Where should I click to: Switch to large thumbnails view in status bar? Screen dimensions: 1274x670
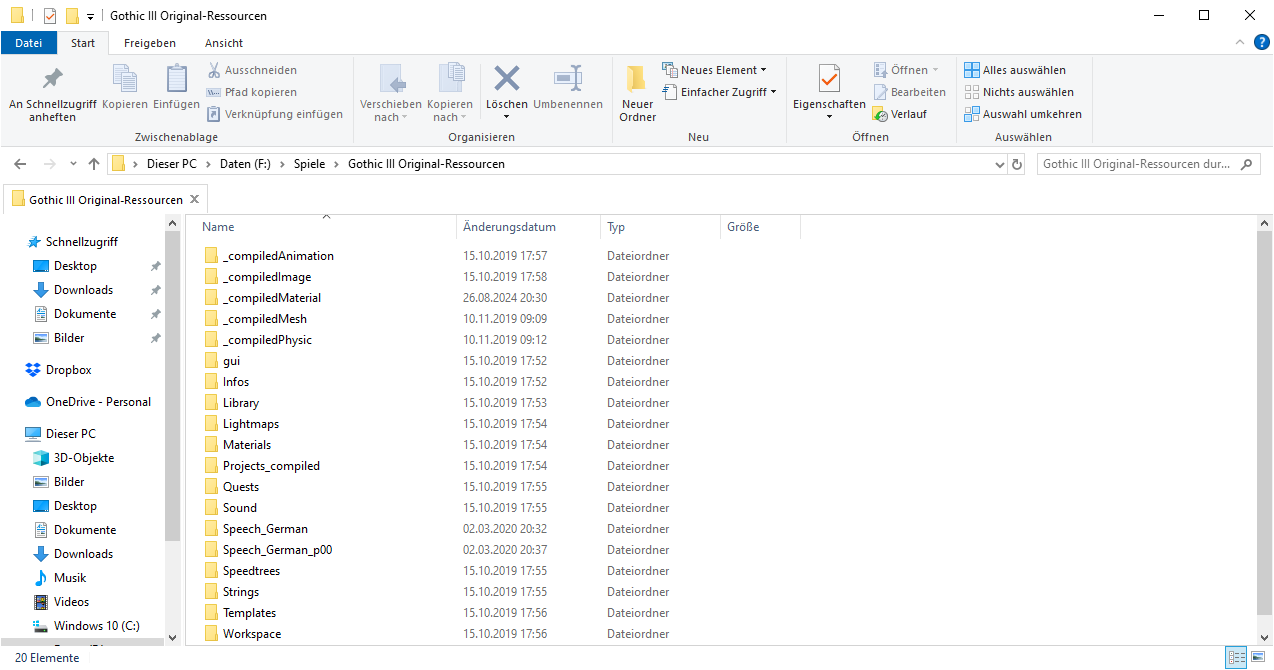click(x=1258, y=657)
